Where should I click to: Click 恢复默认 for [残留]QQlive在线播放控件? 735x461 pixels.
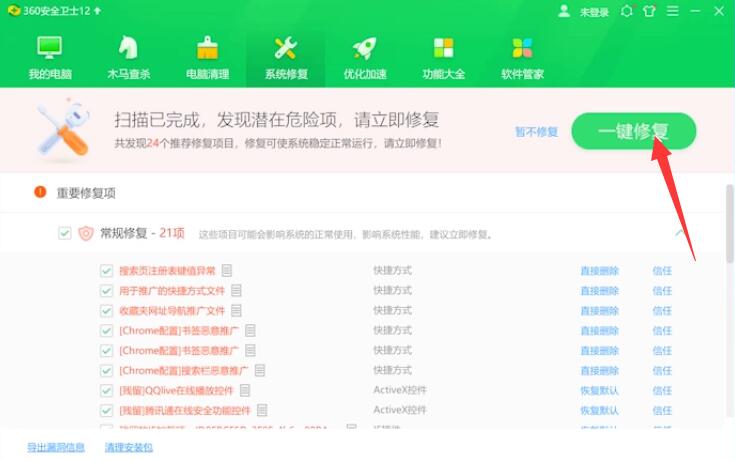[x=600, y=390]
